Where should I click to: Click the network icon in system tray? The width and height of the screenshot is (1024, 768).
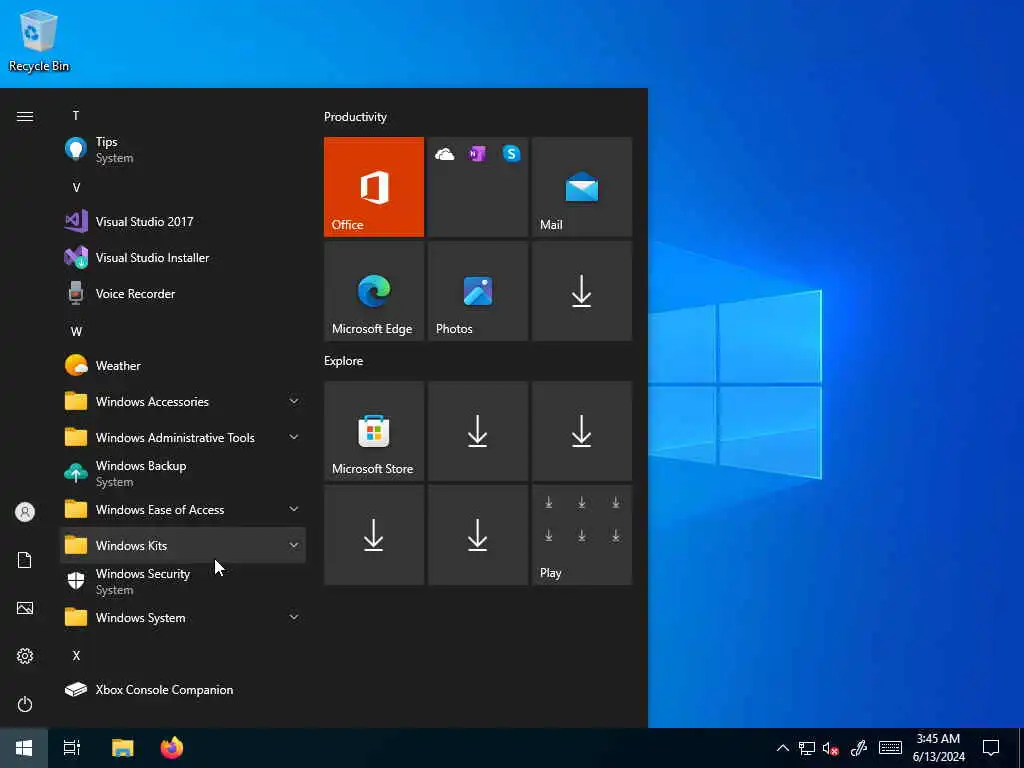click(x=807, y=748)
